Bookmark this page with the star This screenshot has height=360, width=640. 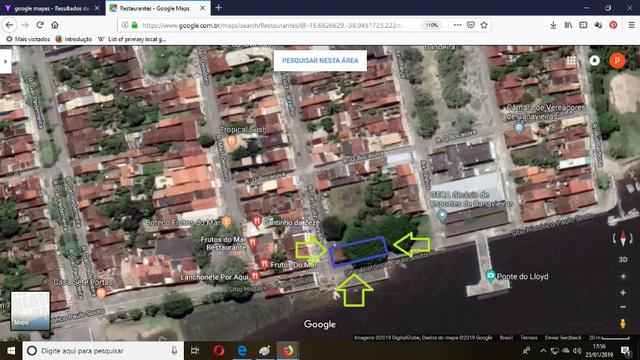pos(484,25)
